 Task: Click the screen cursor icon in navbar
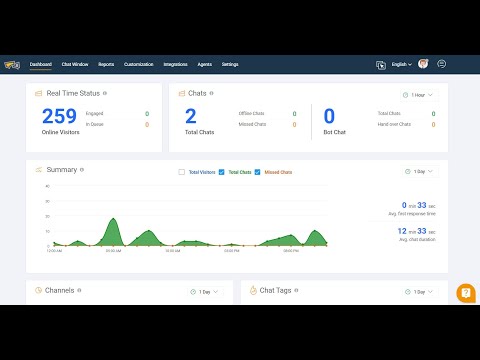pyautogui.click(x=381, y=65)
